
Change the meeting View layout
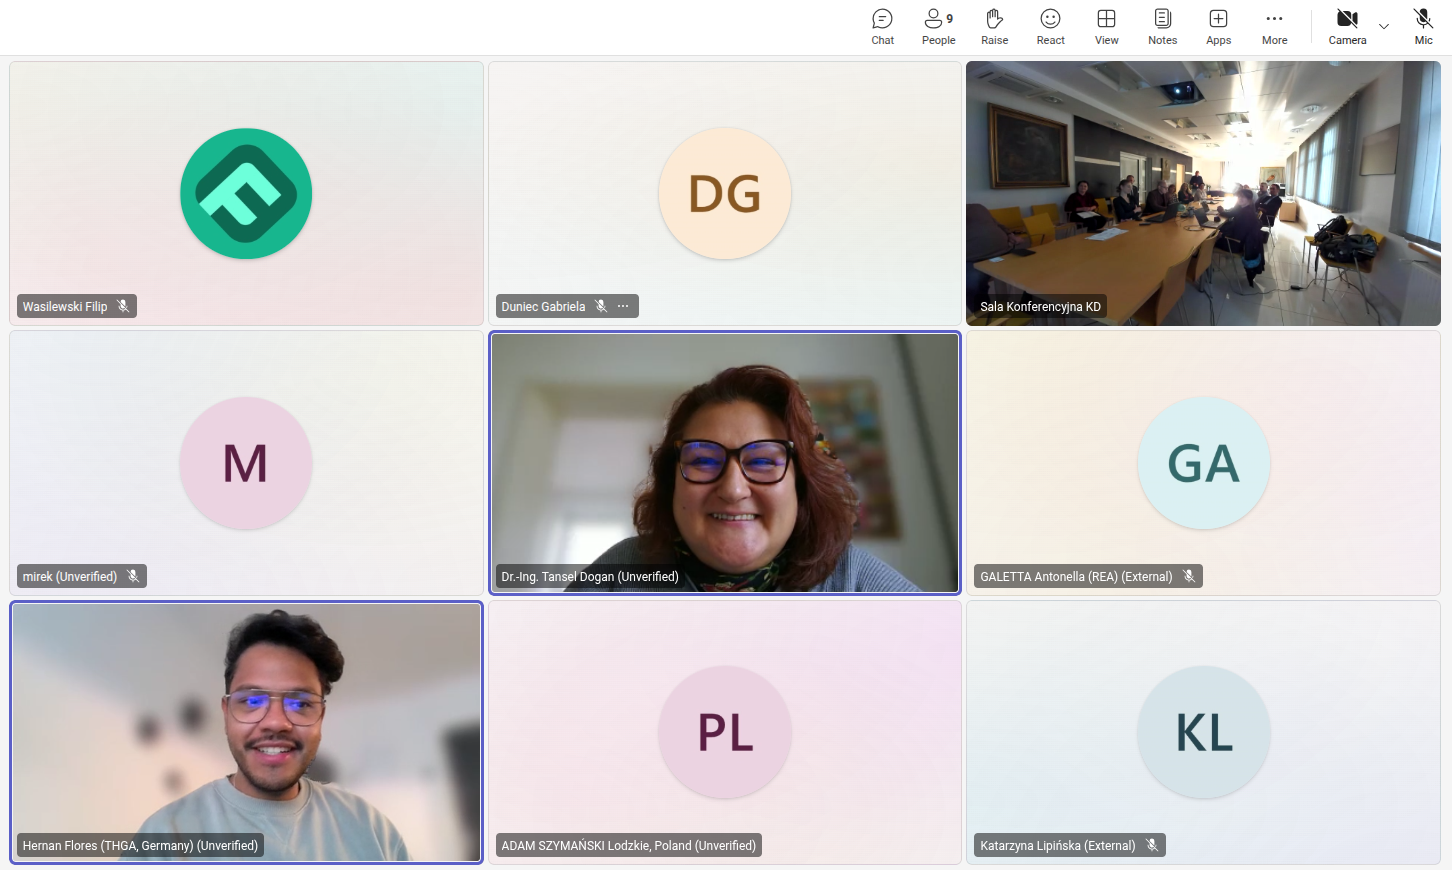1106,27
